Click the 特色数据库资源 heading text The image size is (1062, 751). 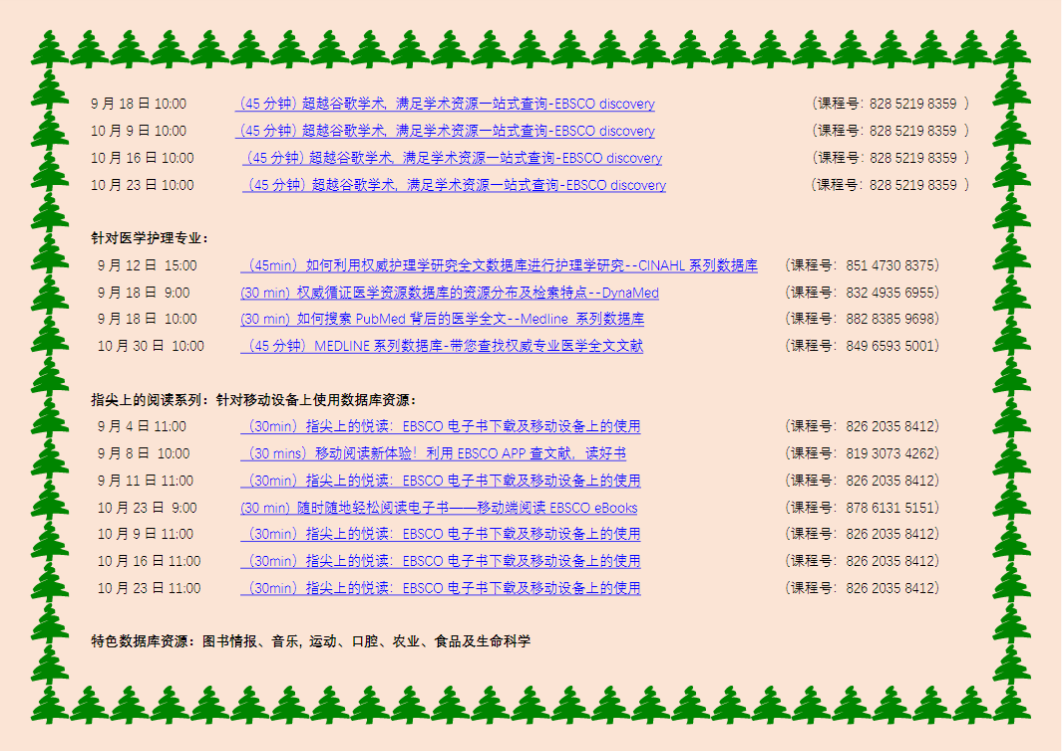tap(144, 641)
